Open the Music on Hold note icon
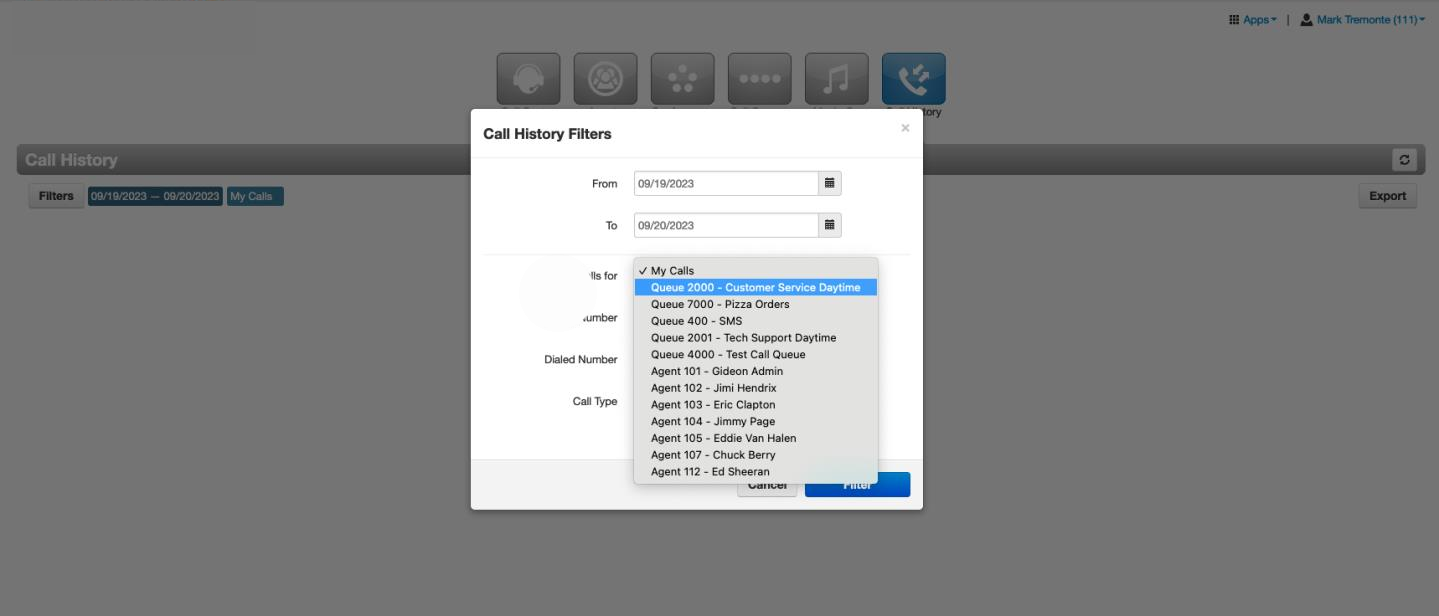The width and height of the screenshot is (1439, 616). (x=837, y=79)
